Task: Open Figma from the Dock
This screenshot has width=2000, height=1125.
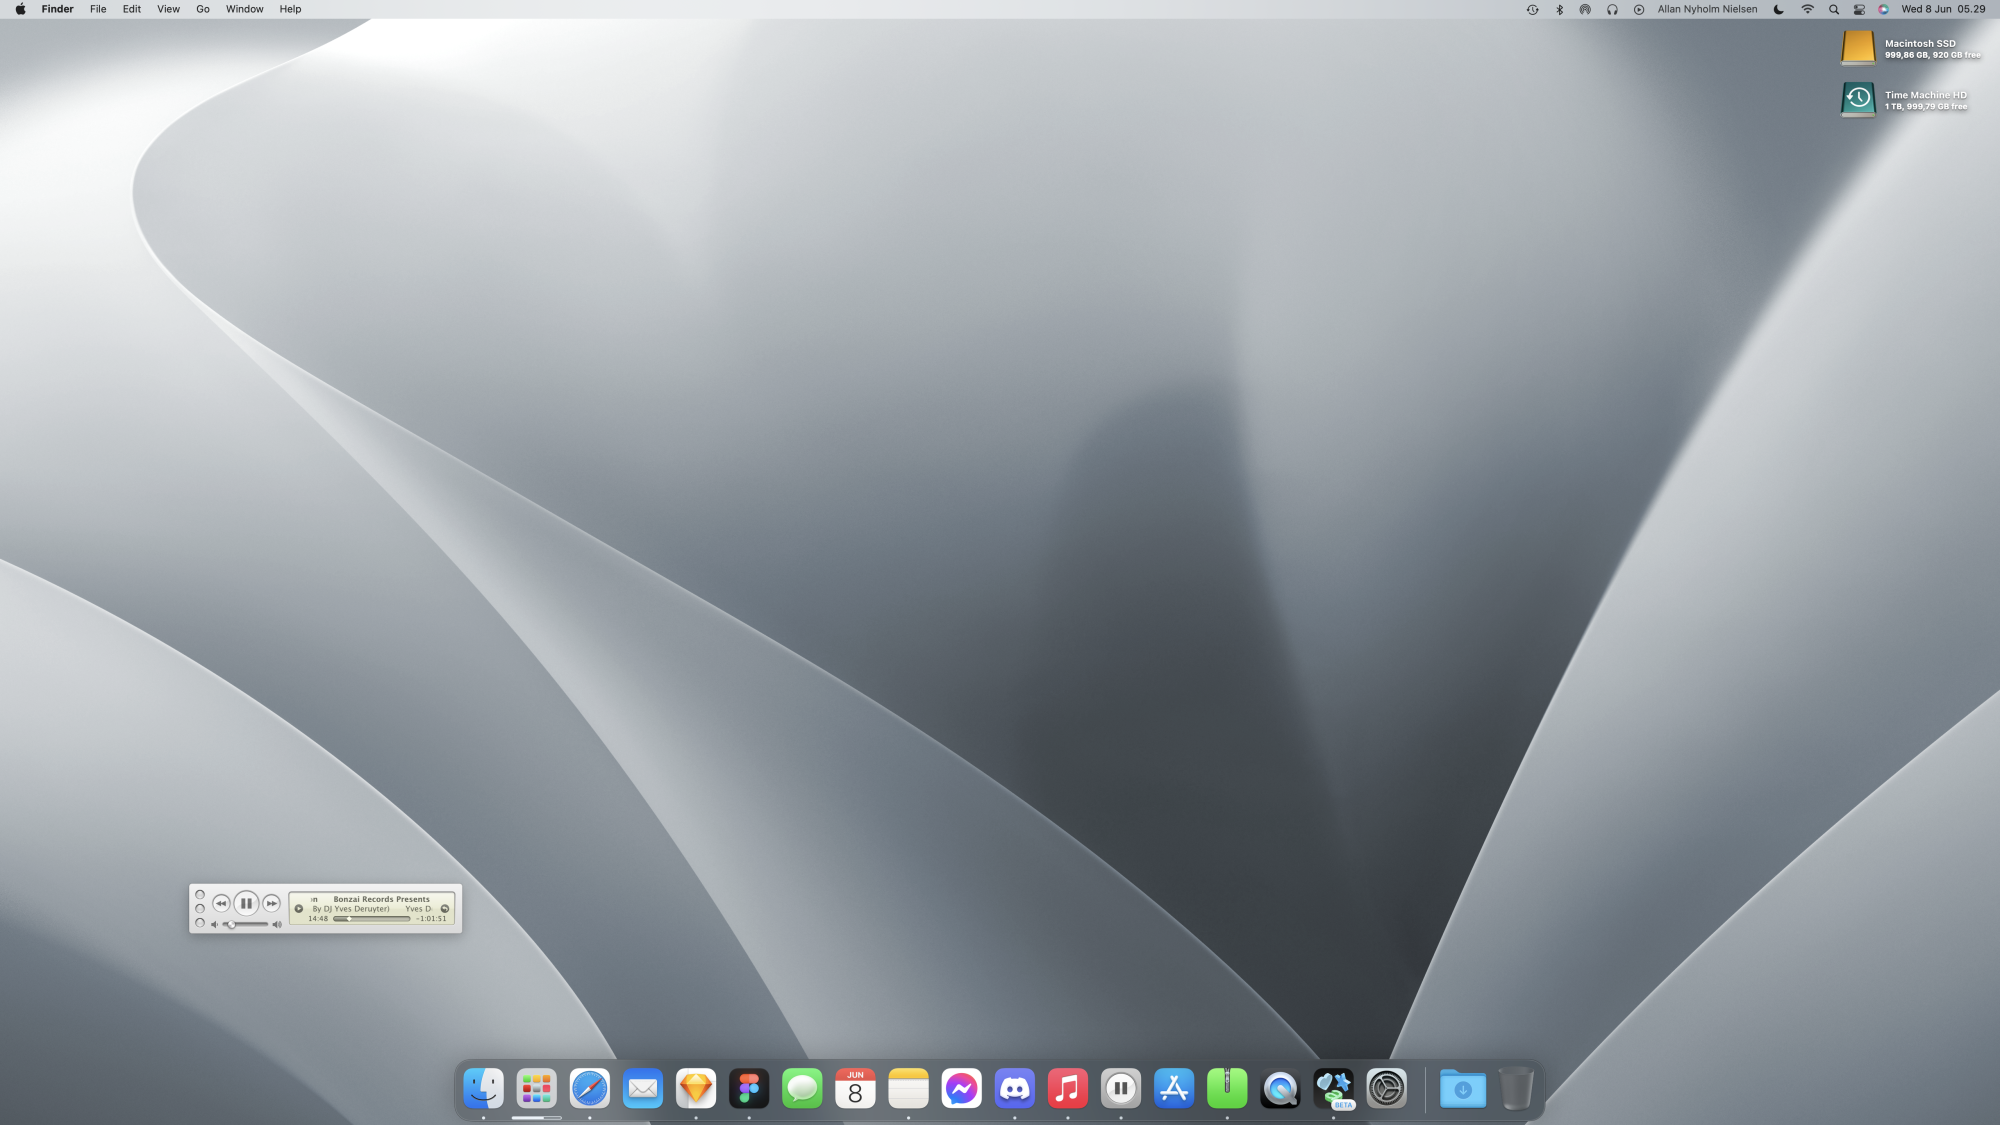Action: tap(749, 1088)
